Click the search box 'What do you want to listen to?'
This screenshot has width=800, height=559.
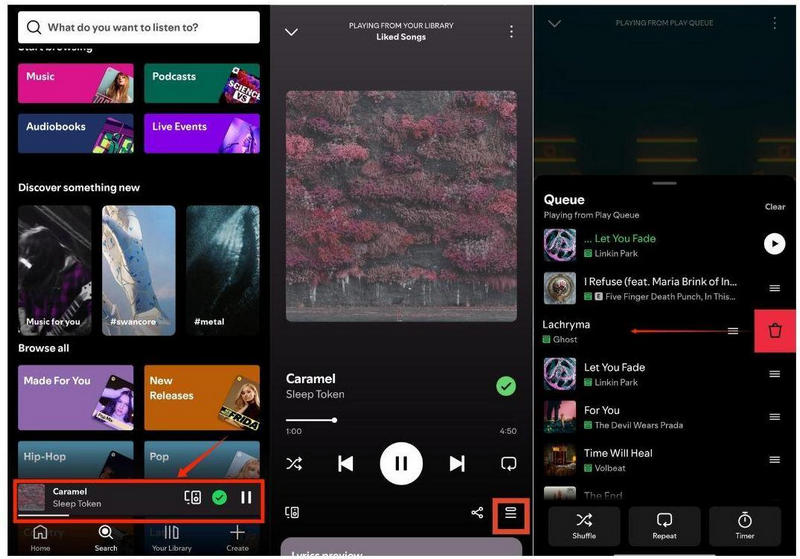click(138, 27)
